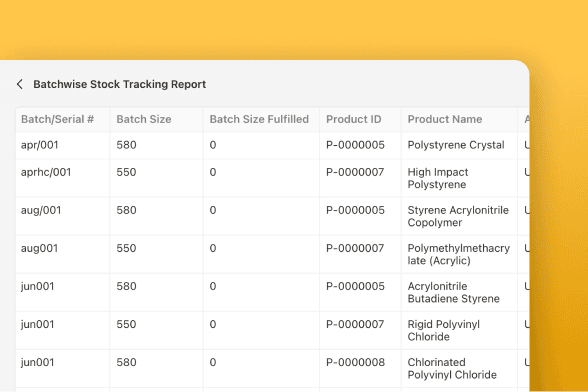This screenshot has height=392, width=588.
Task: Go back using the left chevron arrow
Action: click(x=20, y=84)
